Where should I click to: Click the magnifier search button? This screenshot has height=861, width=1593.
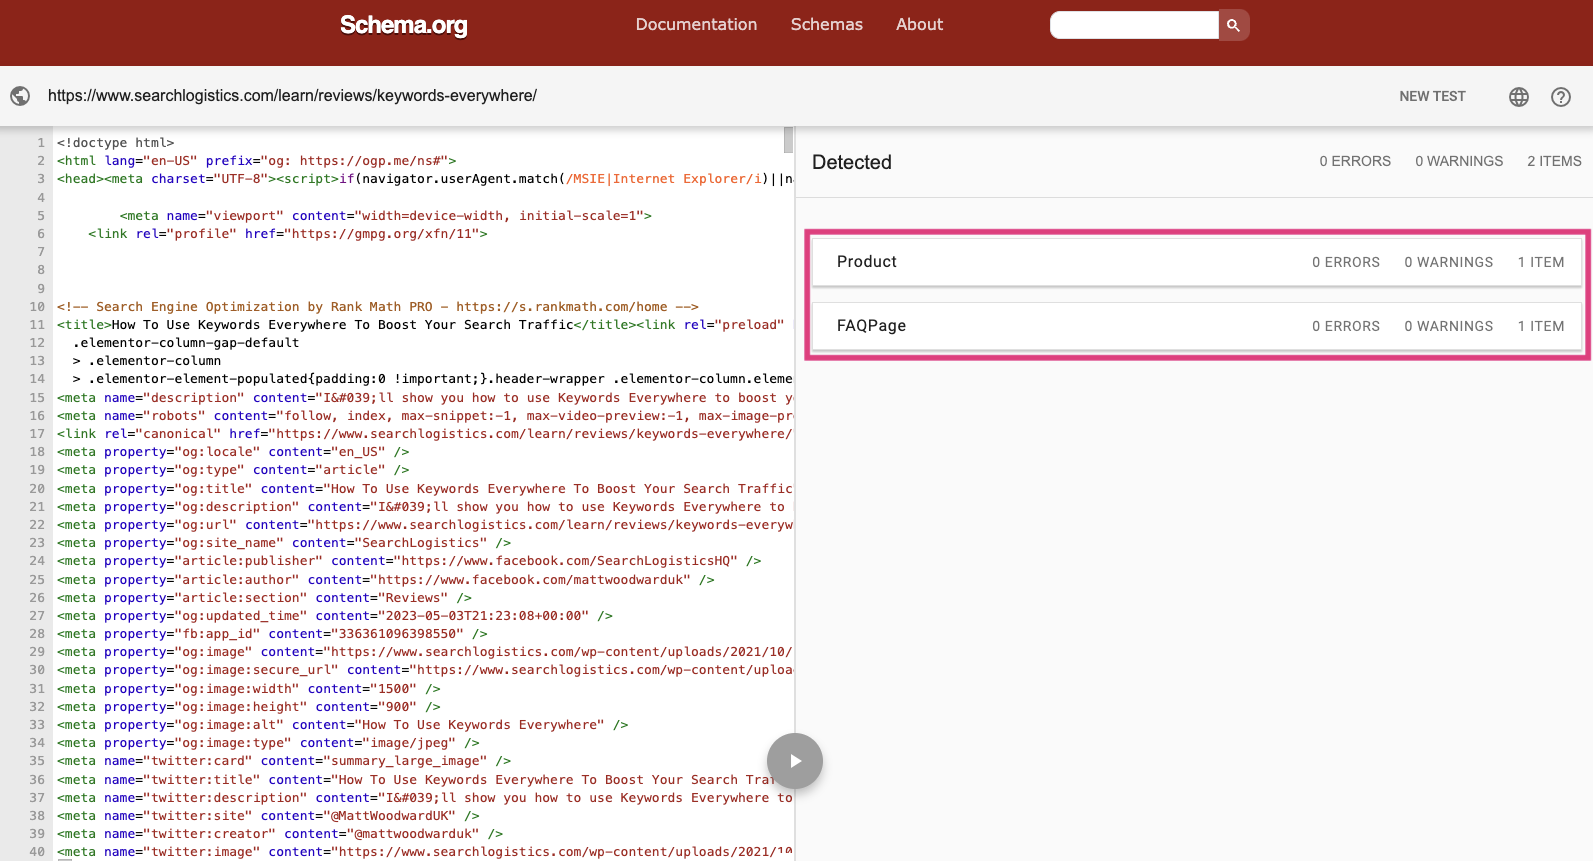pos(1234,25)
